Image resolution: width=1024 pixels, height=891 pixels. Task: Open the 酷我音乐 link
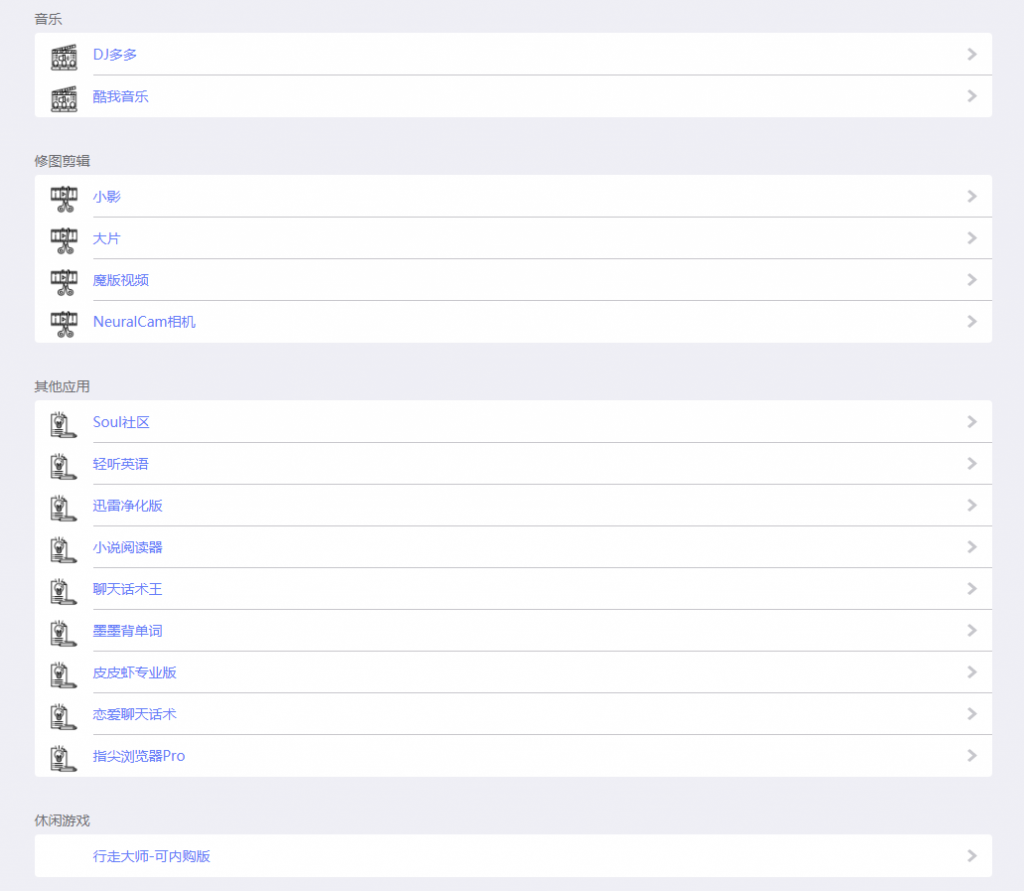tap(121, 96)
